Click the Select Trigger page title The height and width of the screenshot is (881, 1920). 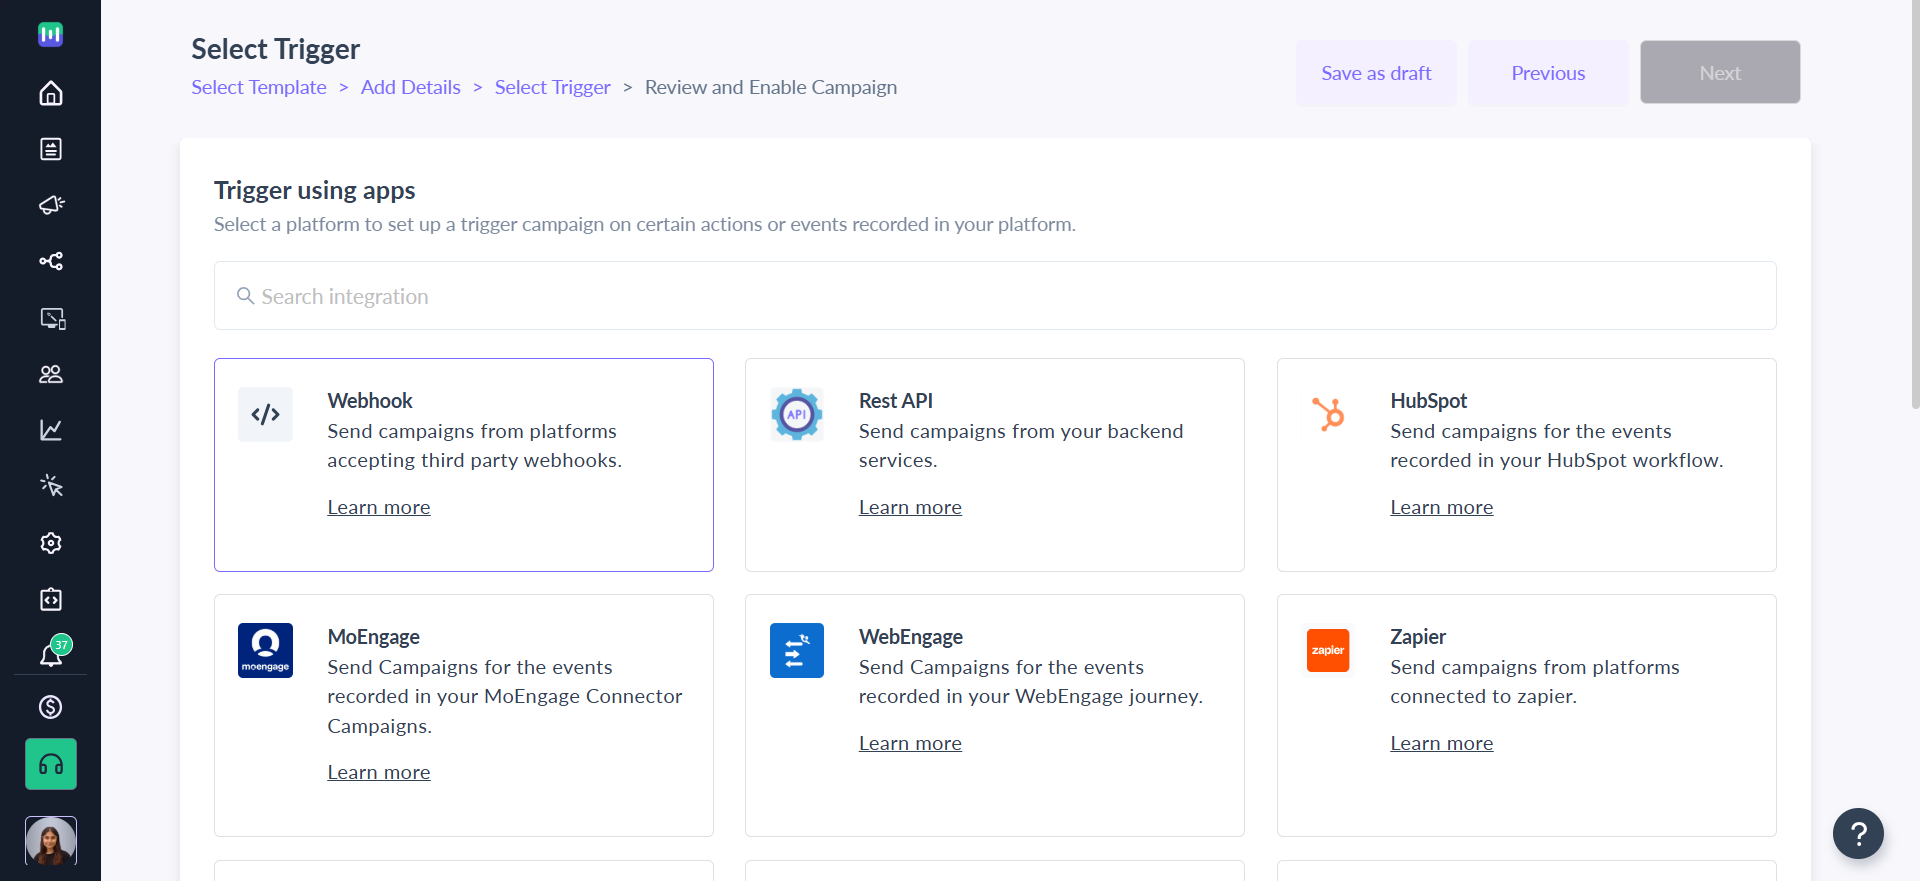(276, 49)
